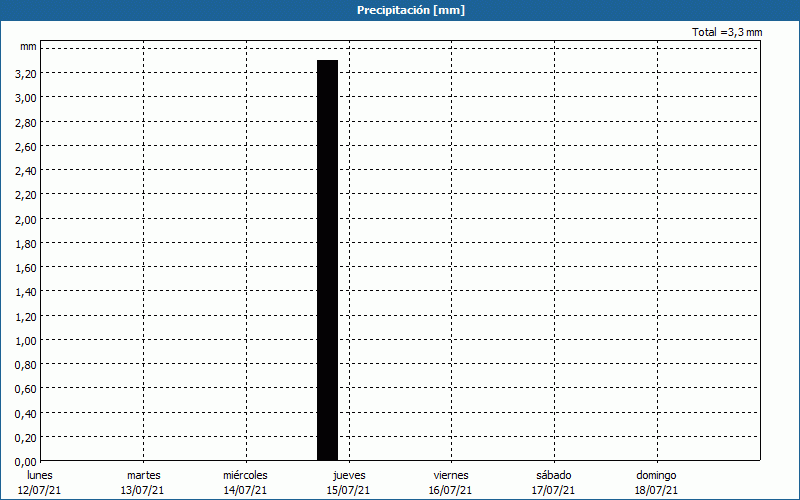The width and height of the screenshot is (800, 500).
Task: Select the domingo day label
Action: 657,475
